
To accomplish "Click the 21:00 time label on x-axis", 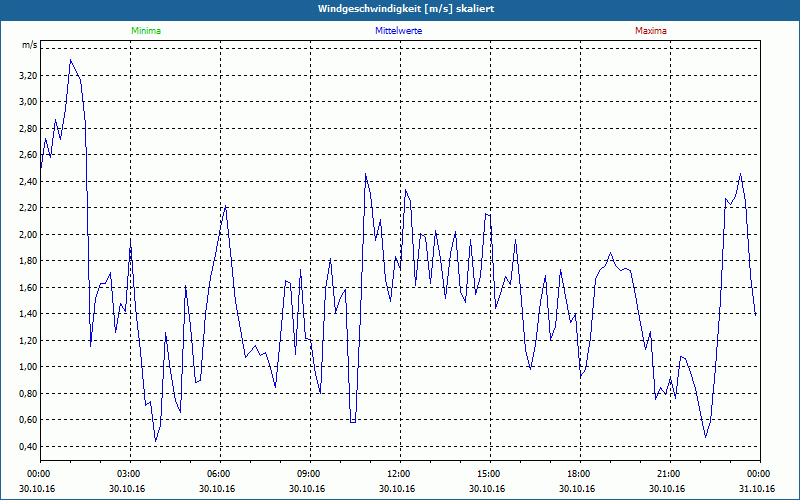I will pyautogui.click(x=670, y=474).
